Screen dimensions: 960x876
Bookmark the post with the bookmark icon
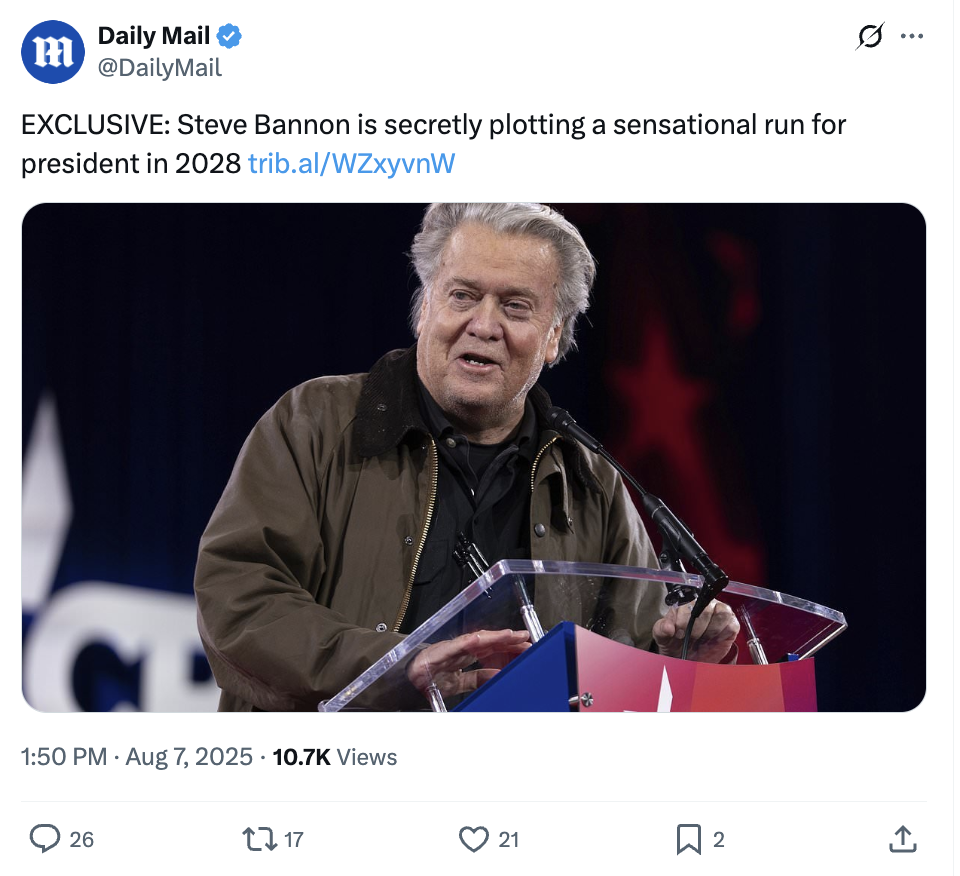point(688,839)
